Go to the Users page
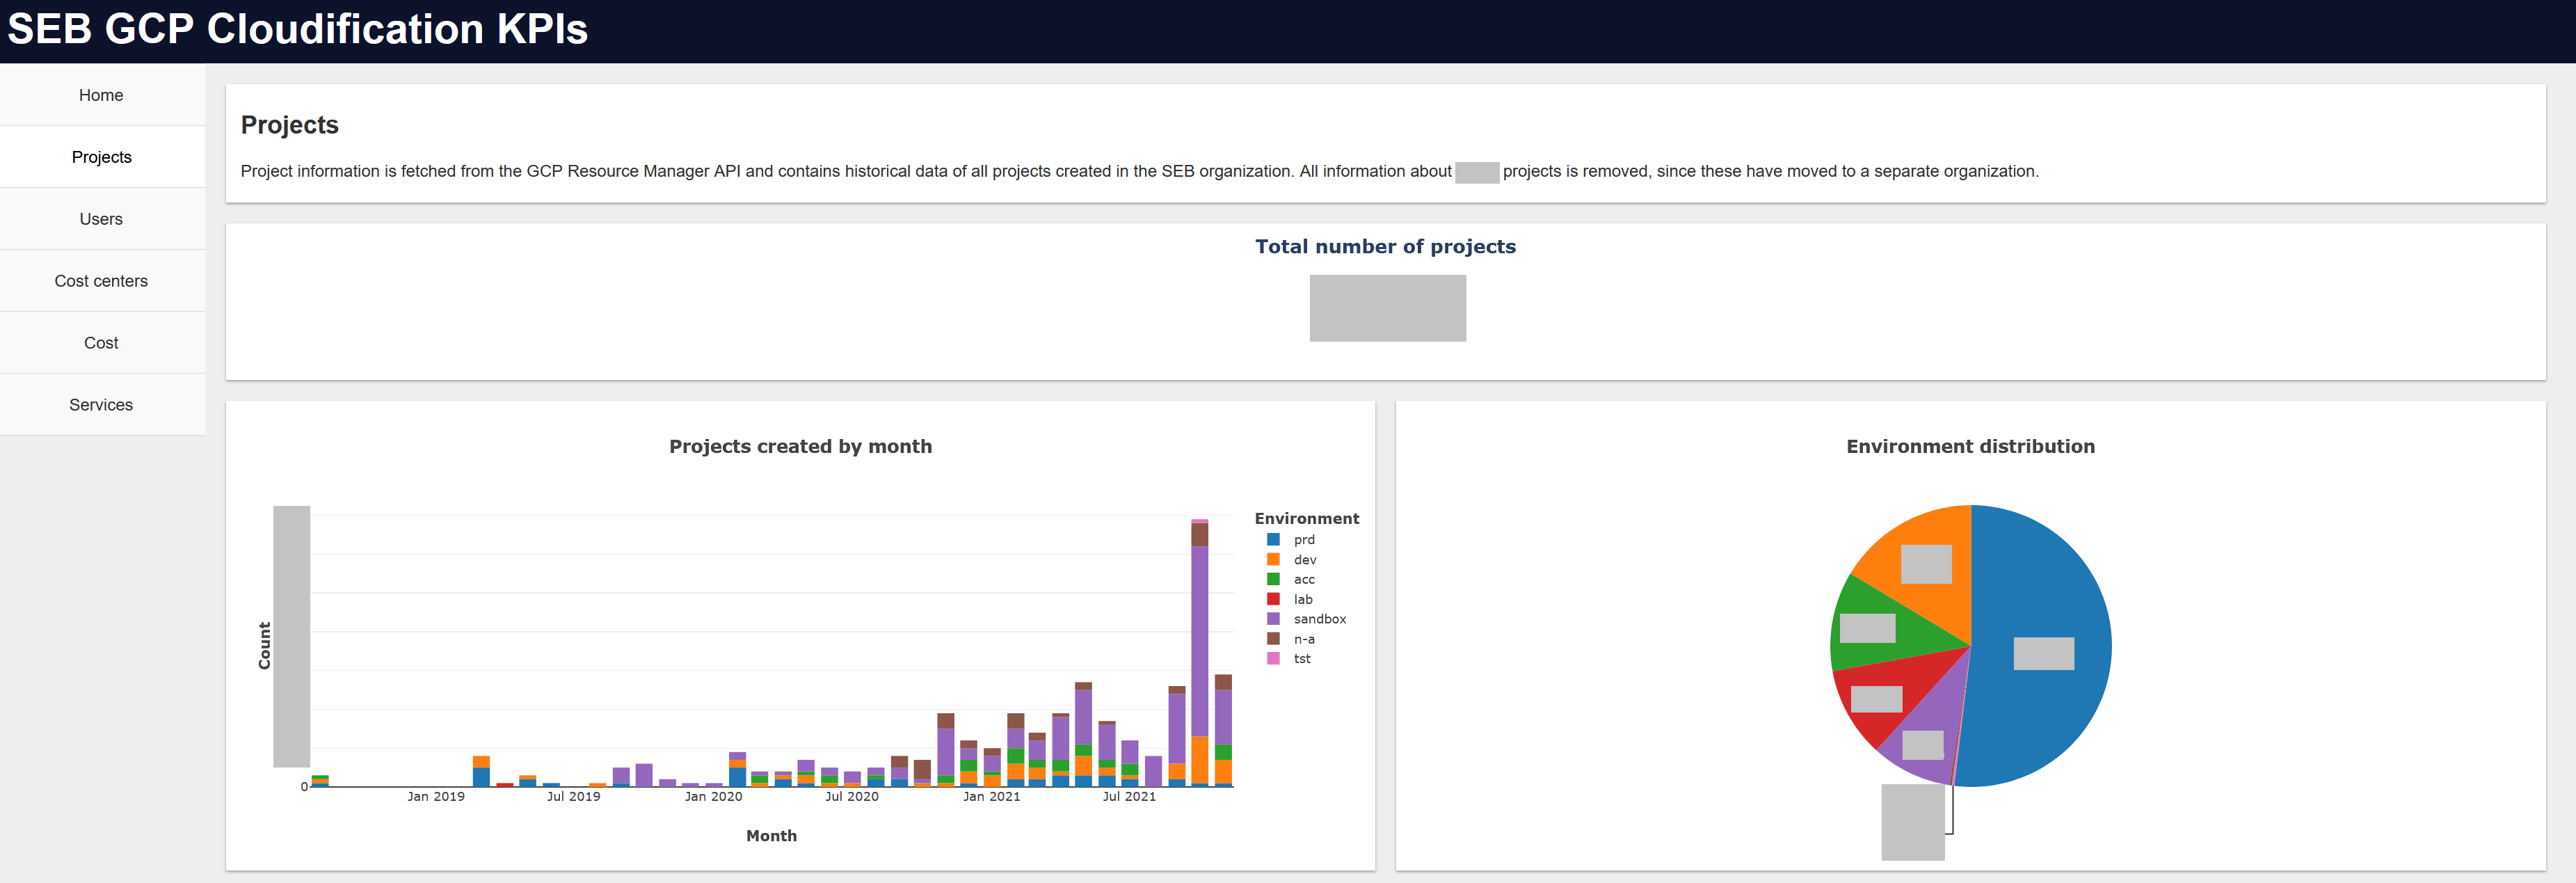Screen dimensions: 2576x883 [x=101, y=219]
